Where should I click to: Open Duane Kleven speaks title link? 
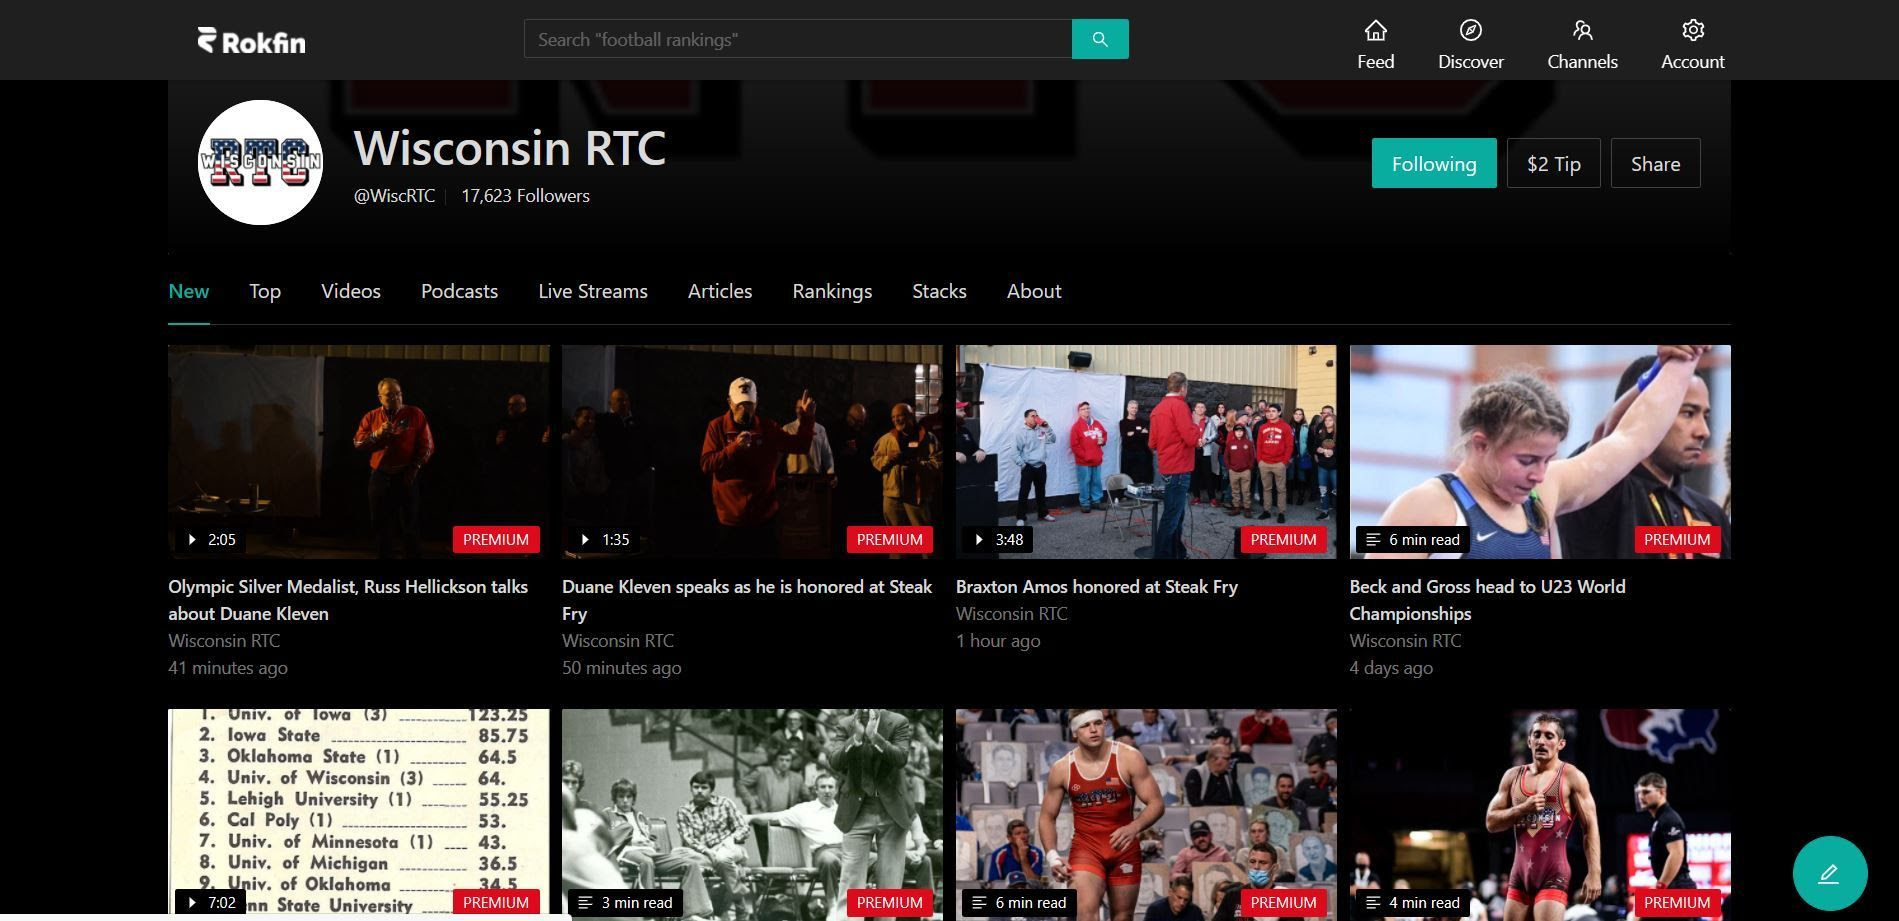click(x=747, y=600)
